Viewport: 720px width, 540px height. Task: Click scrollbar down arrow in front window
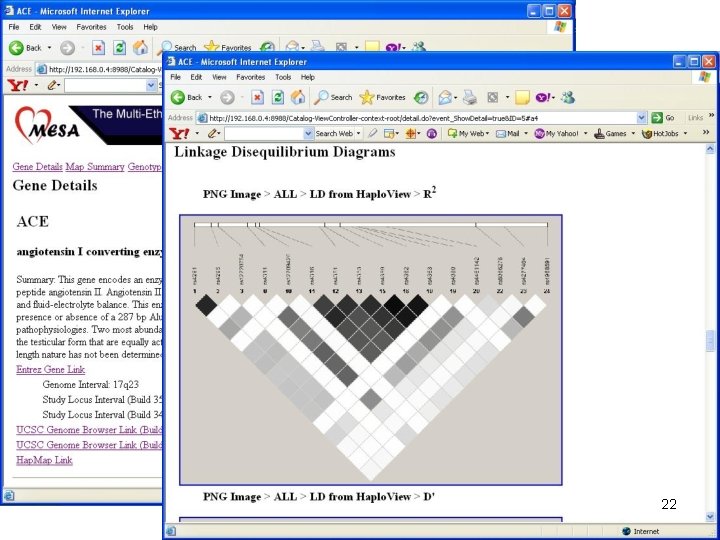pyautogui.click(x=710, y=517)
